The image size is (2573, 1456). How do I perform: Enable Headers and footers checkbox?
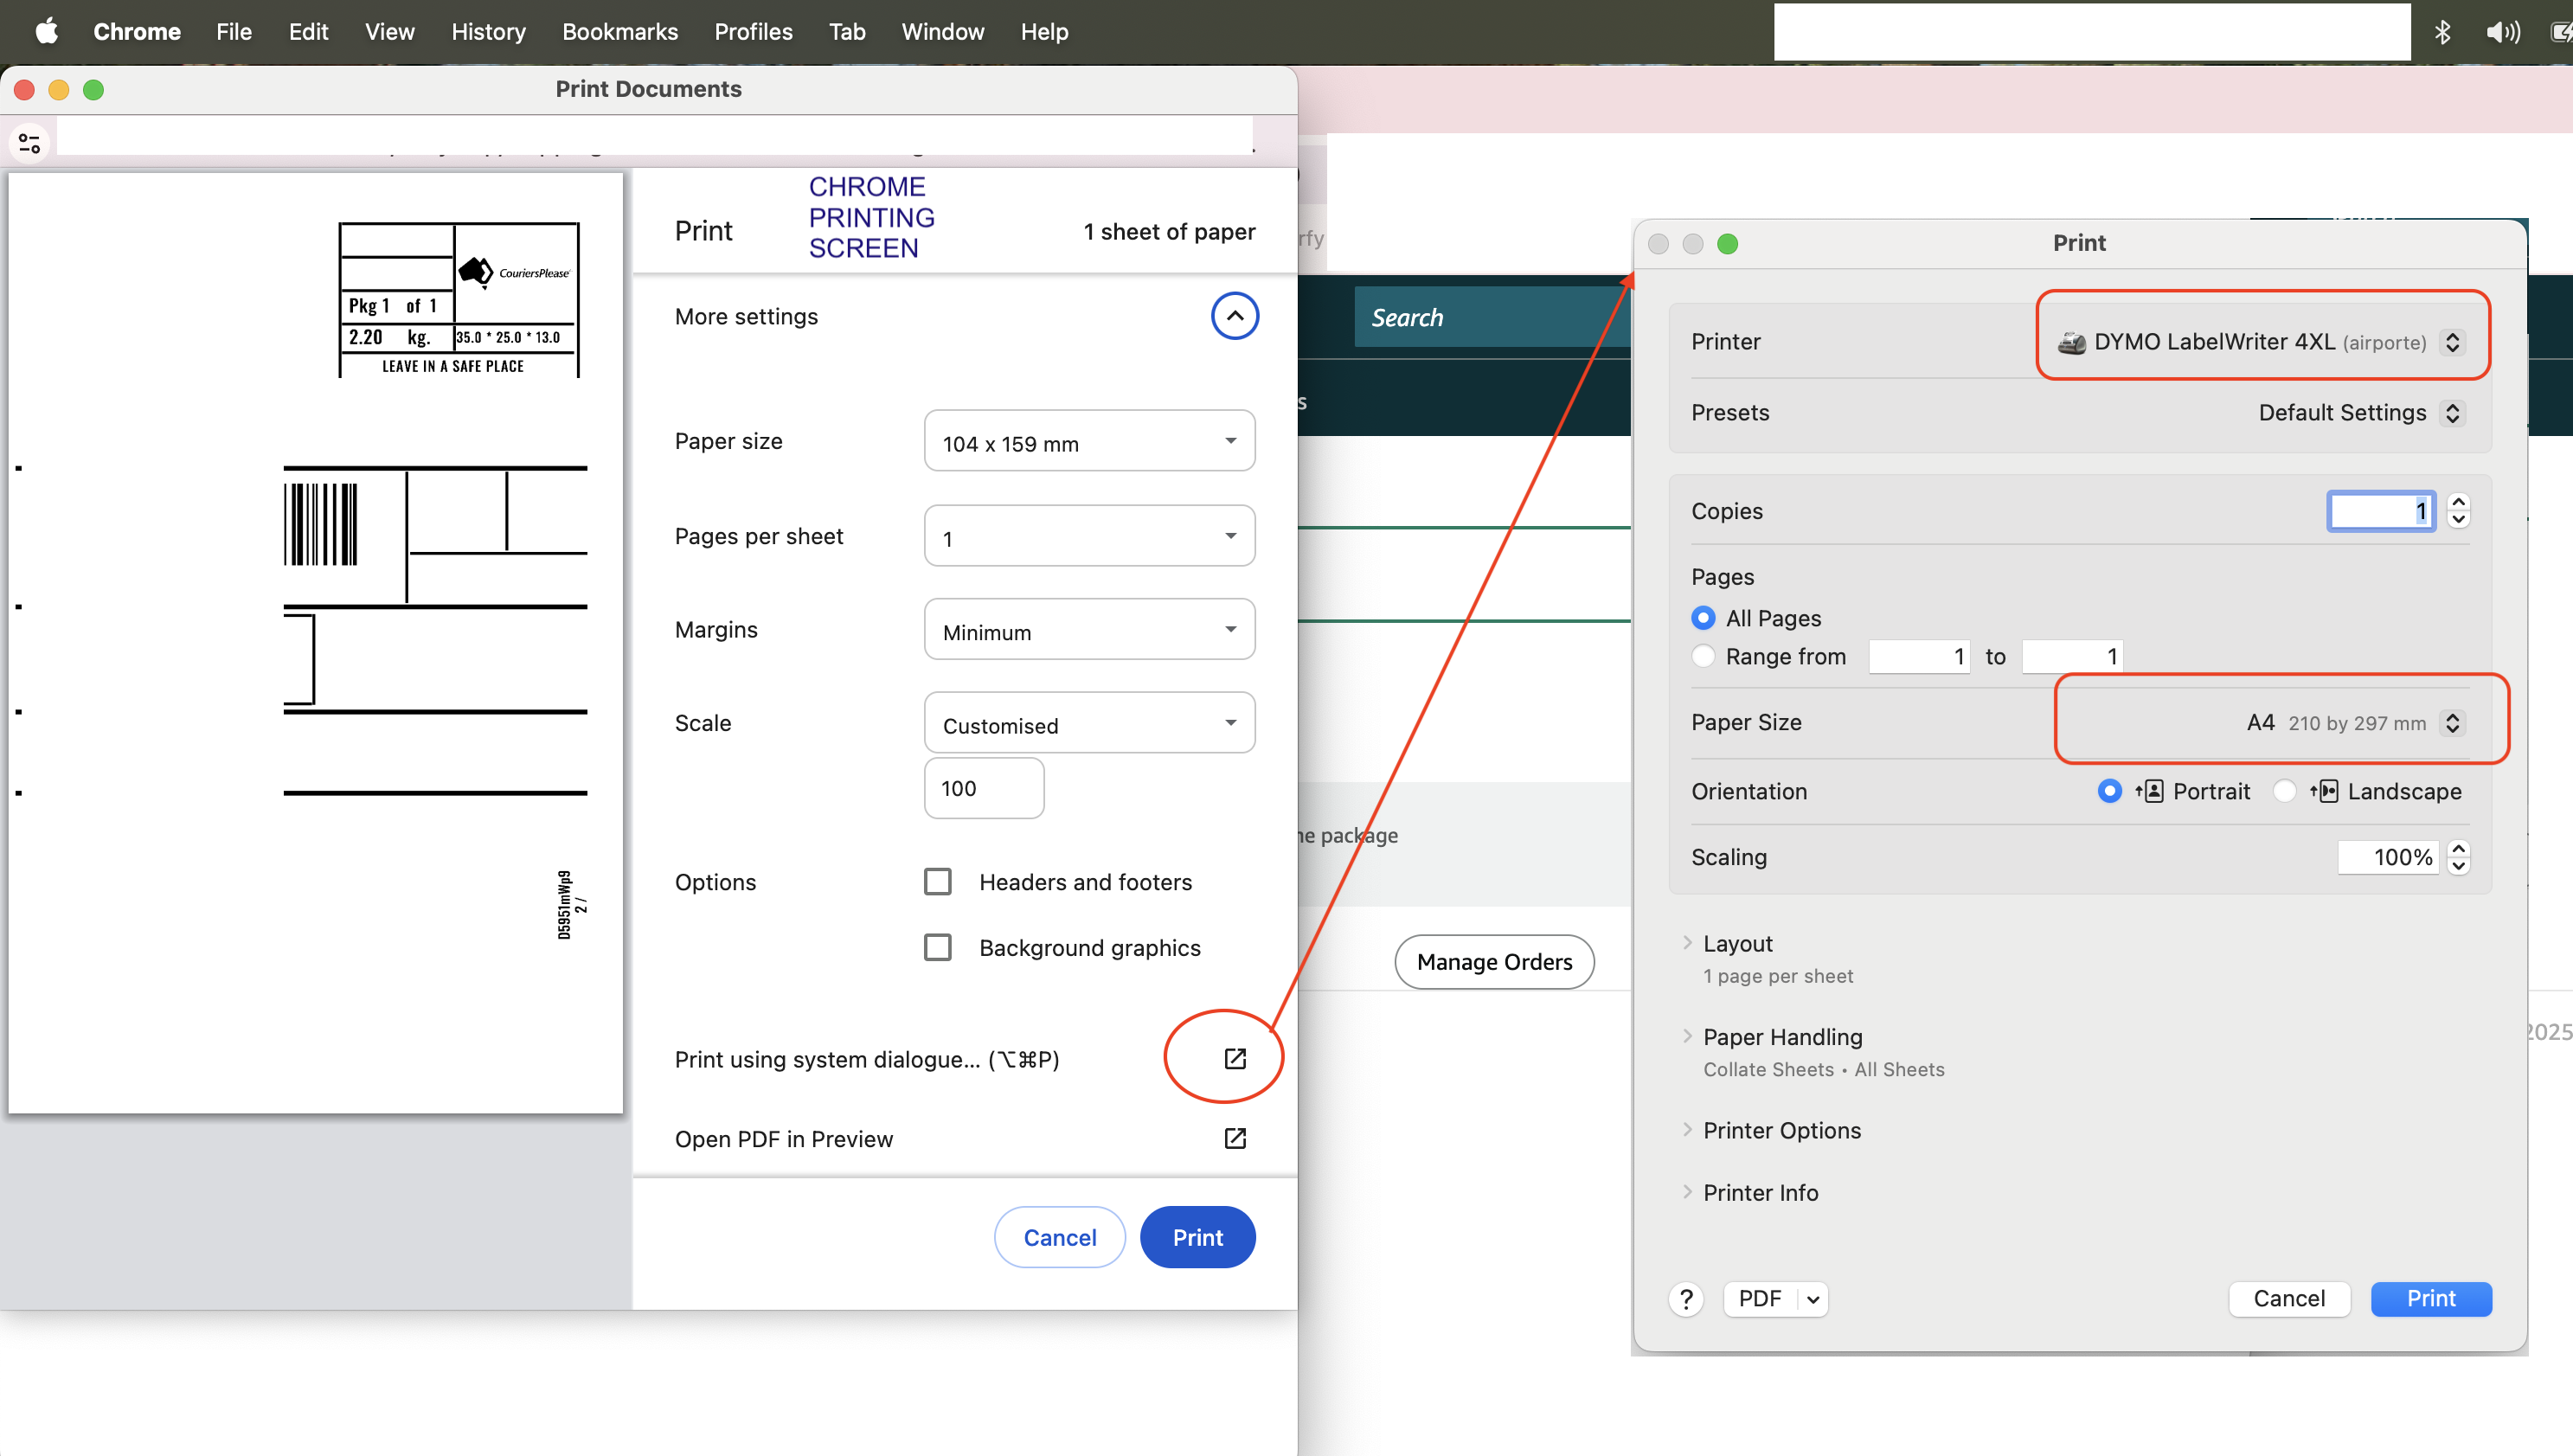[x=937, y=882]
